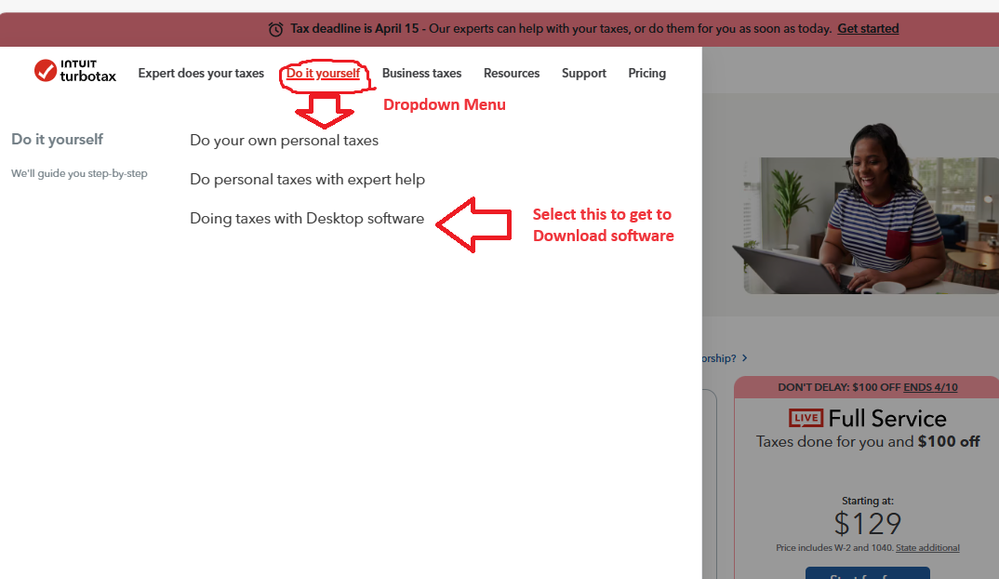The image size is (999, 579).
Task: Click Get started link in banner
Action: (x=868, y=29)
